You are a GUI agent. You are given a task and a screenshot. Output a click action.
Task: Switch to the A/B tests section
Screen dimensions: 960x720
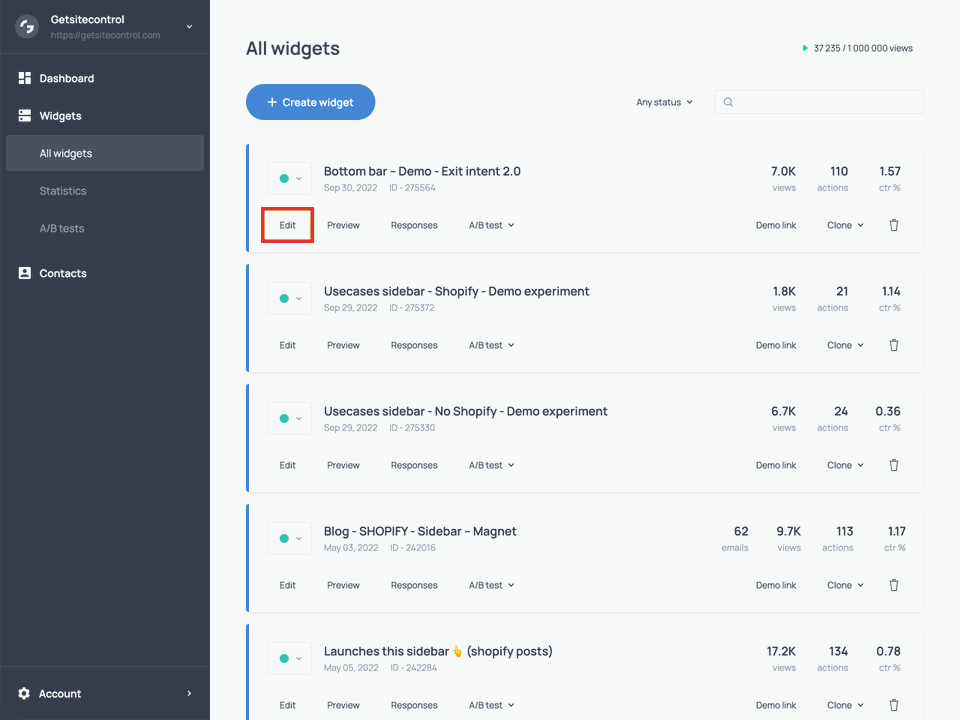point(60,228)
